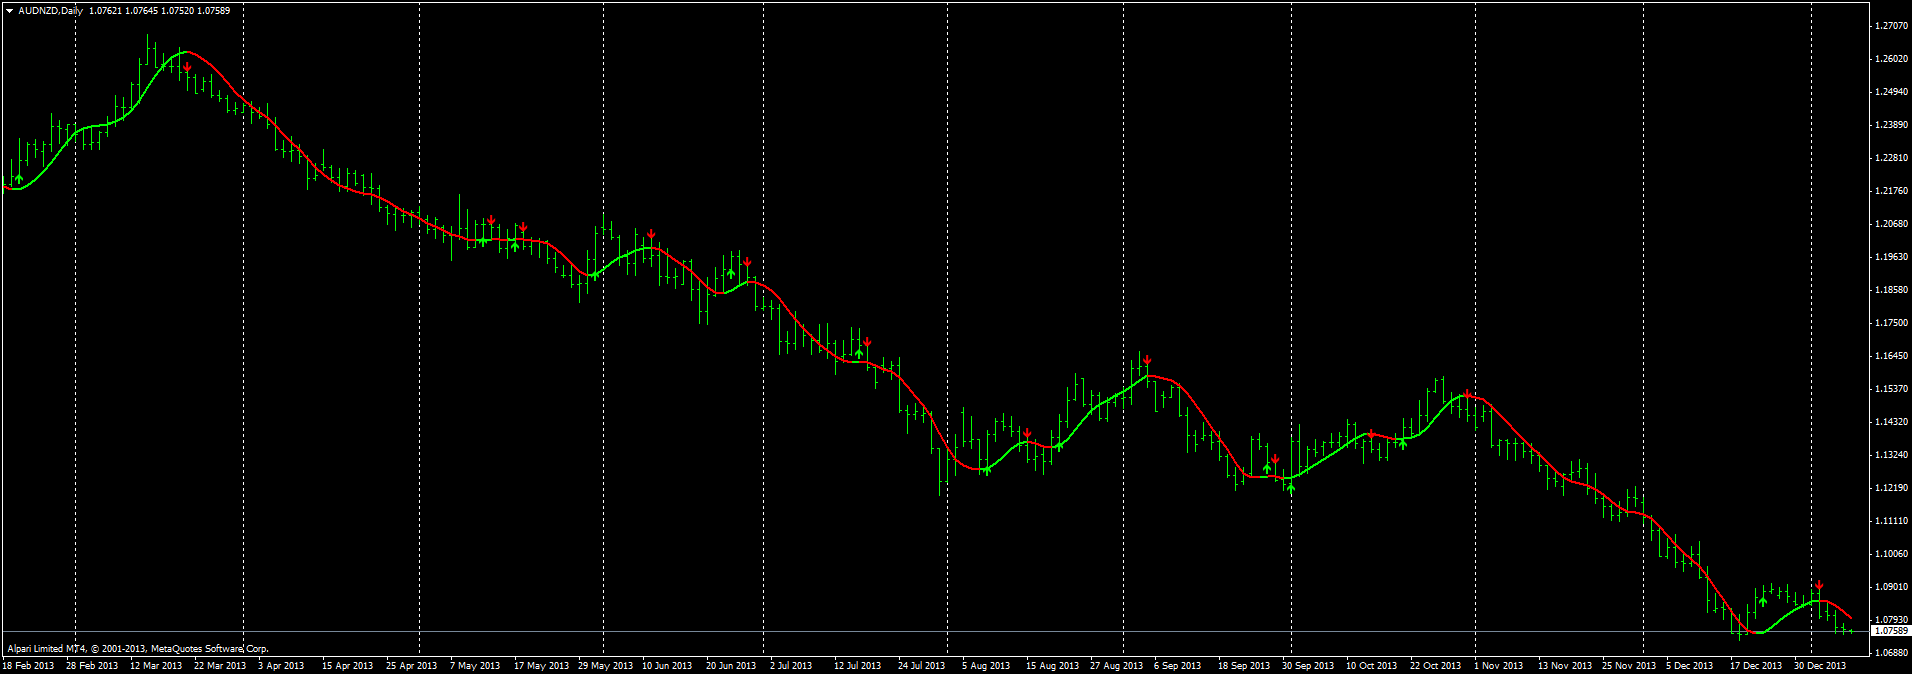Click price level 1.23890 on the price axis
Image resolution: width=1912 pixels, height=674 pixels.
[x=1891, y=125]
